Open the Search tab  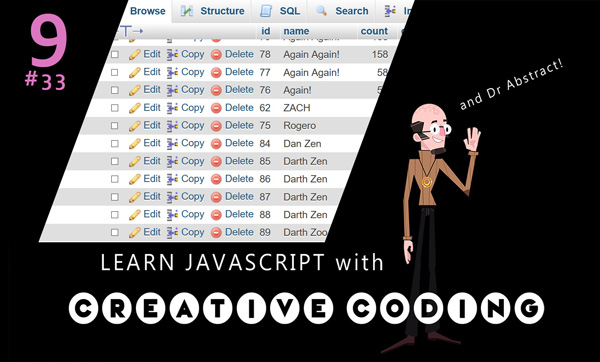pos(342,11)
